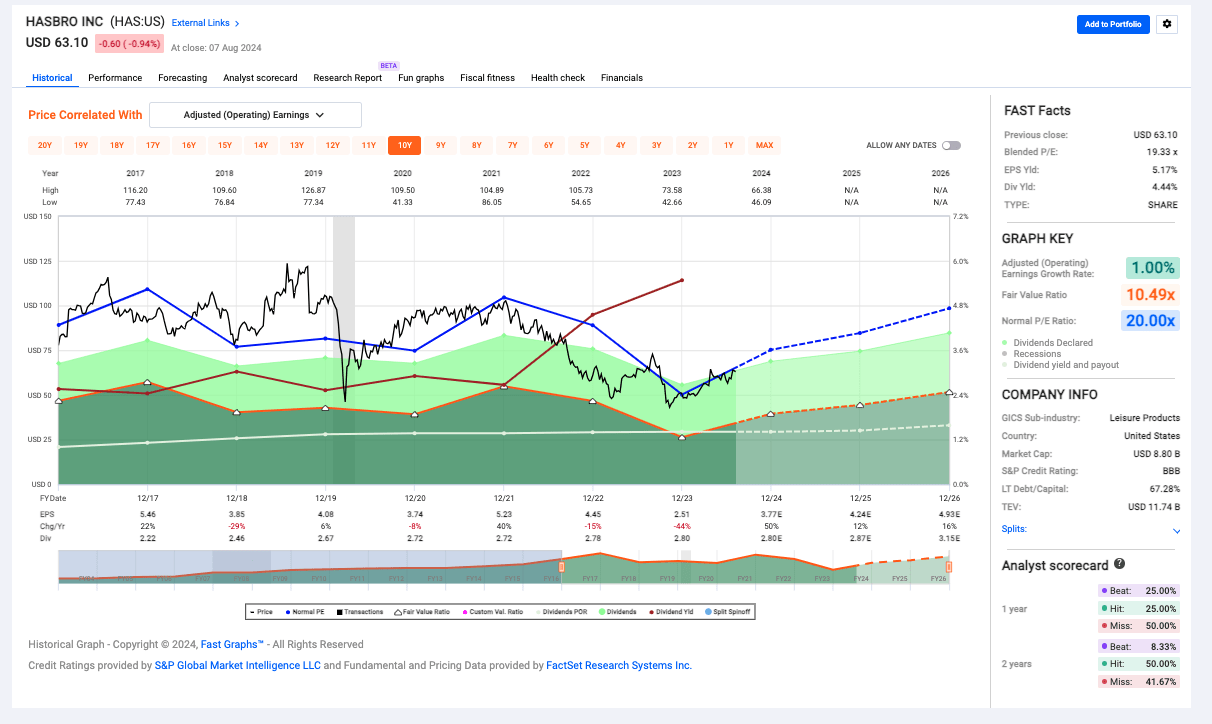Image resolution: width=1212 pixels, height=724 pixels.
Task: Switch to the Forecasting tab
Action: (x=182, y=77)
